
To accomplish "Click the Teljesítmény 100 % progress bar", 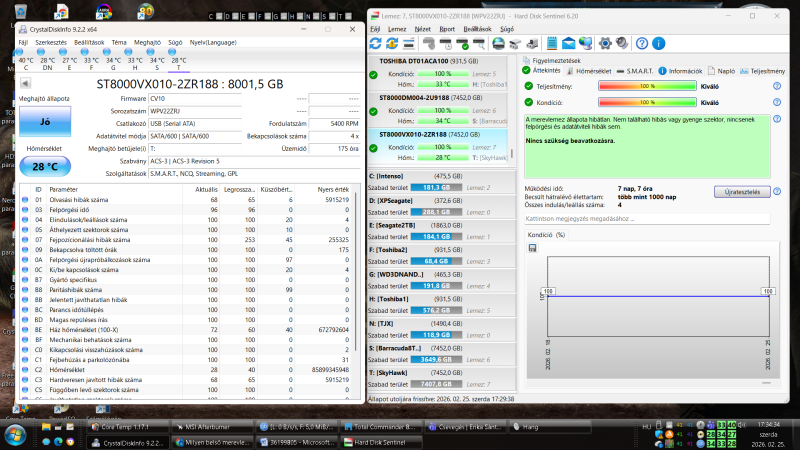I will 647,86.
